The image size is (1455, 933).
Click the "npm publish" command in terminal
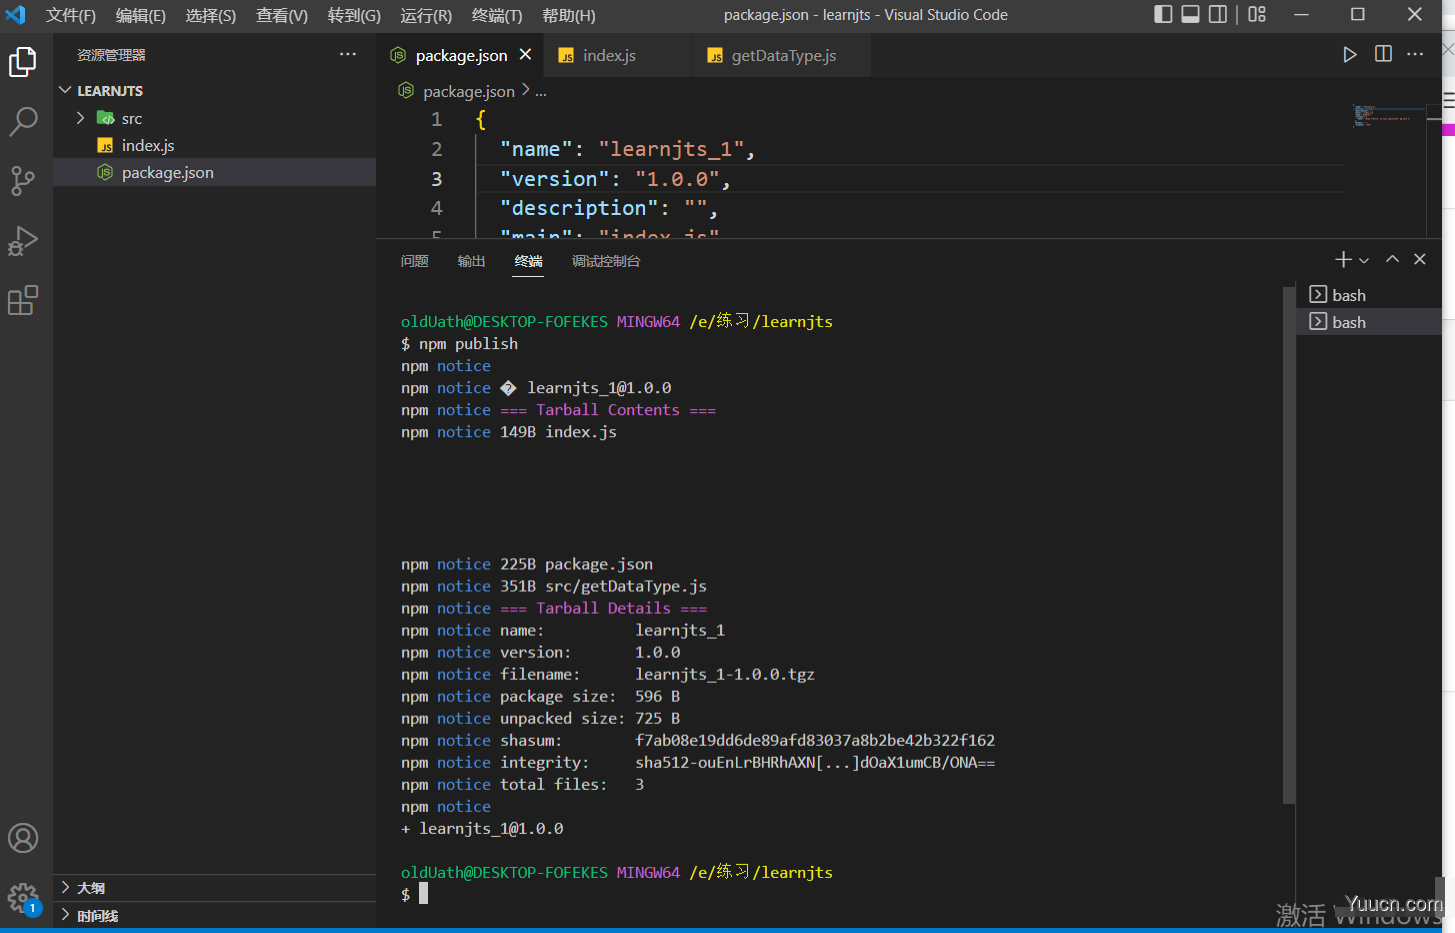pyautogui.click(x=468, y=344)
